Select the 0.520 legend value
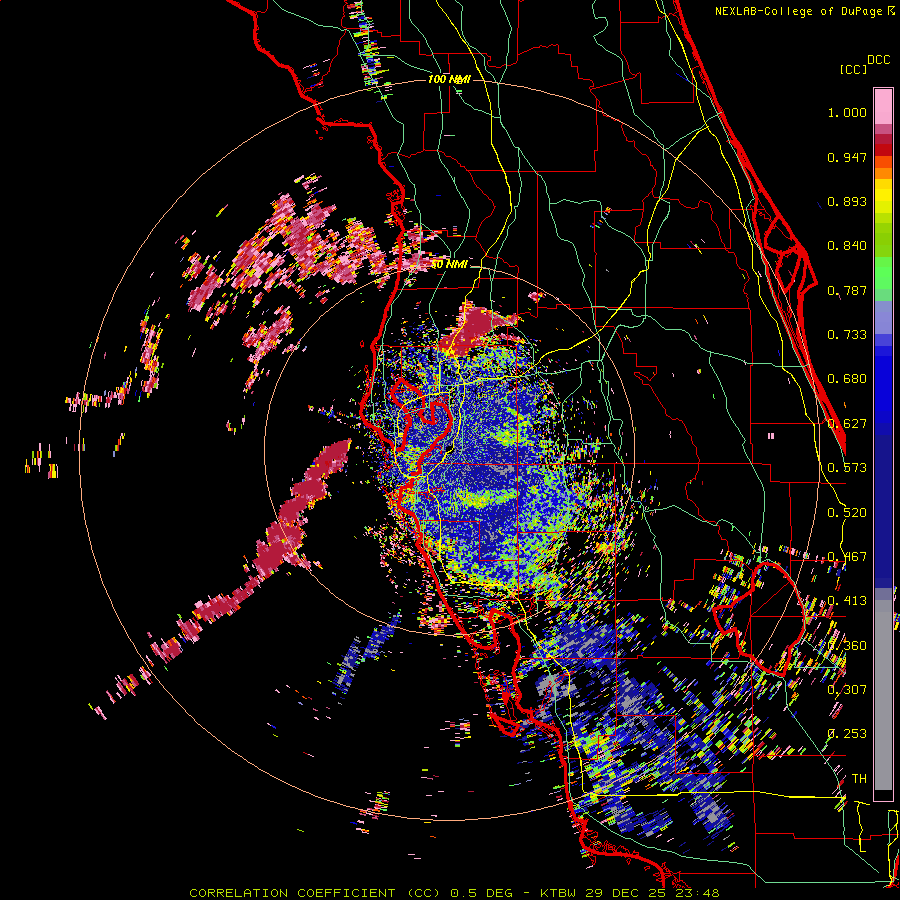The width and height of the screenshot is (900, 900). [x=847, y=513]
